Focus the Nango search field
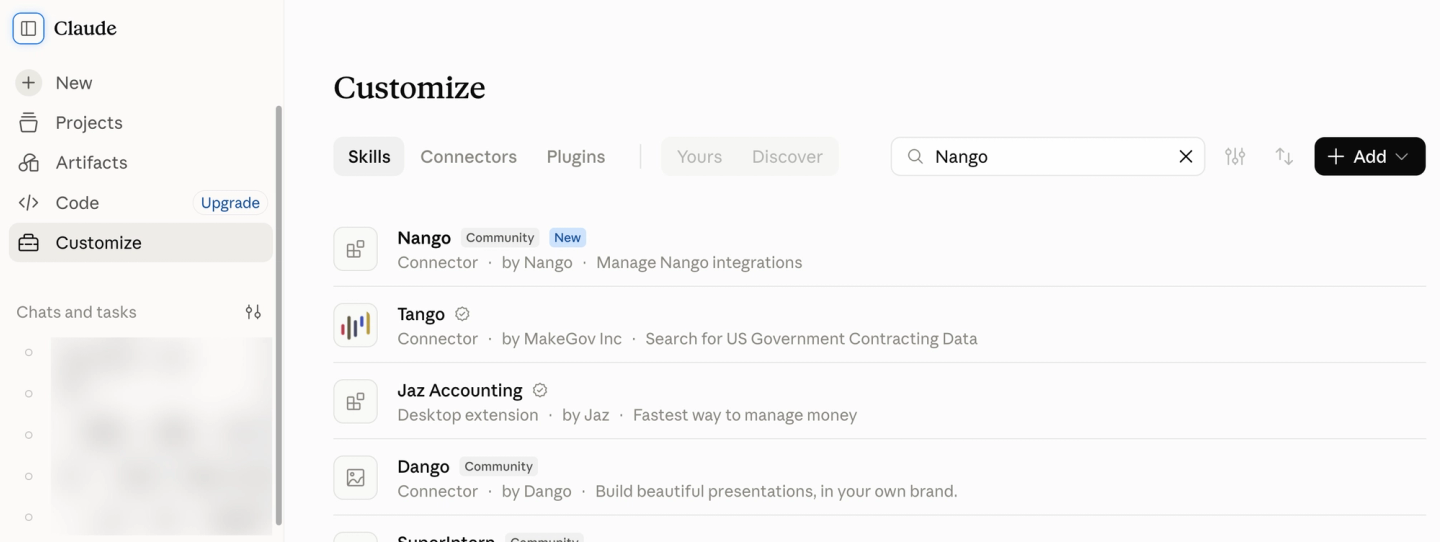Image resolution: width=1440 pixels, height=542 pixels. click(1048, 156)
